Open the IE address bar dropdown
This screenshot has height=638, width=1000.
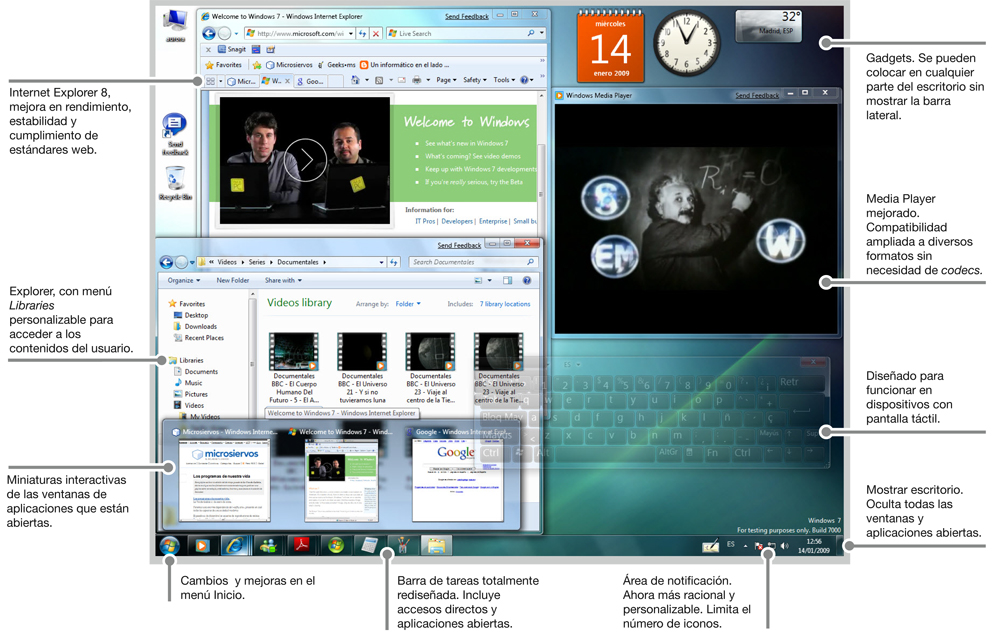tap(351, 34)
